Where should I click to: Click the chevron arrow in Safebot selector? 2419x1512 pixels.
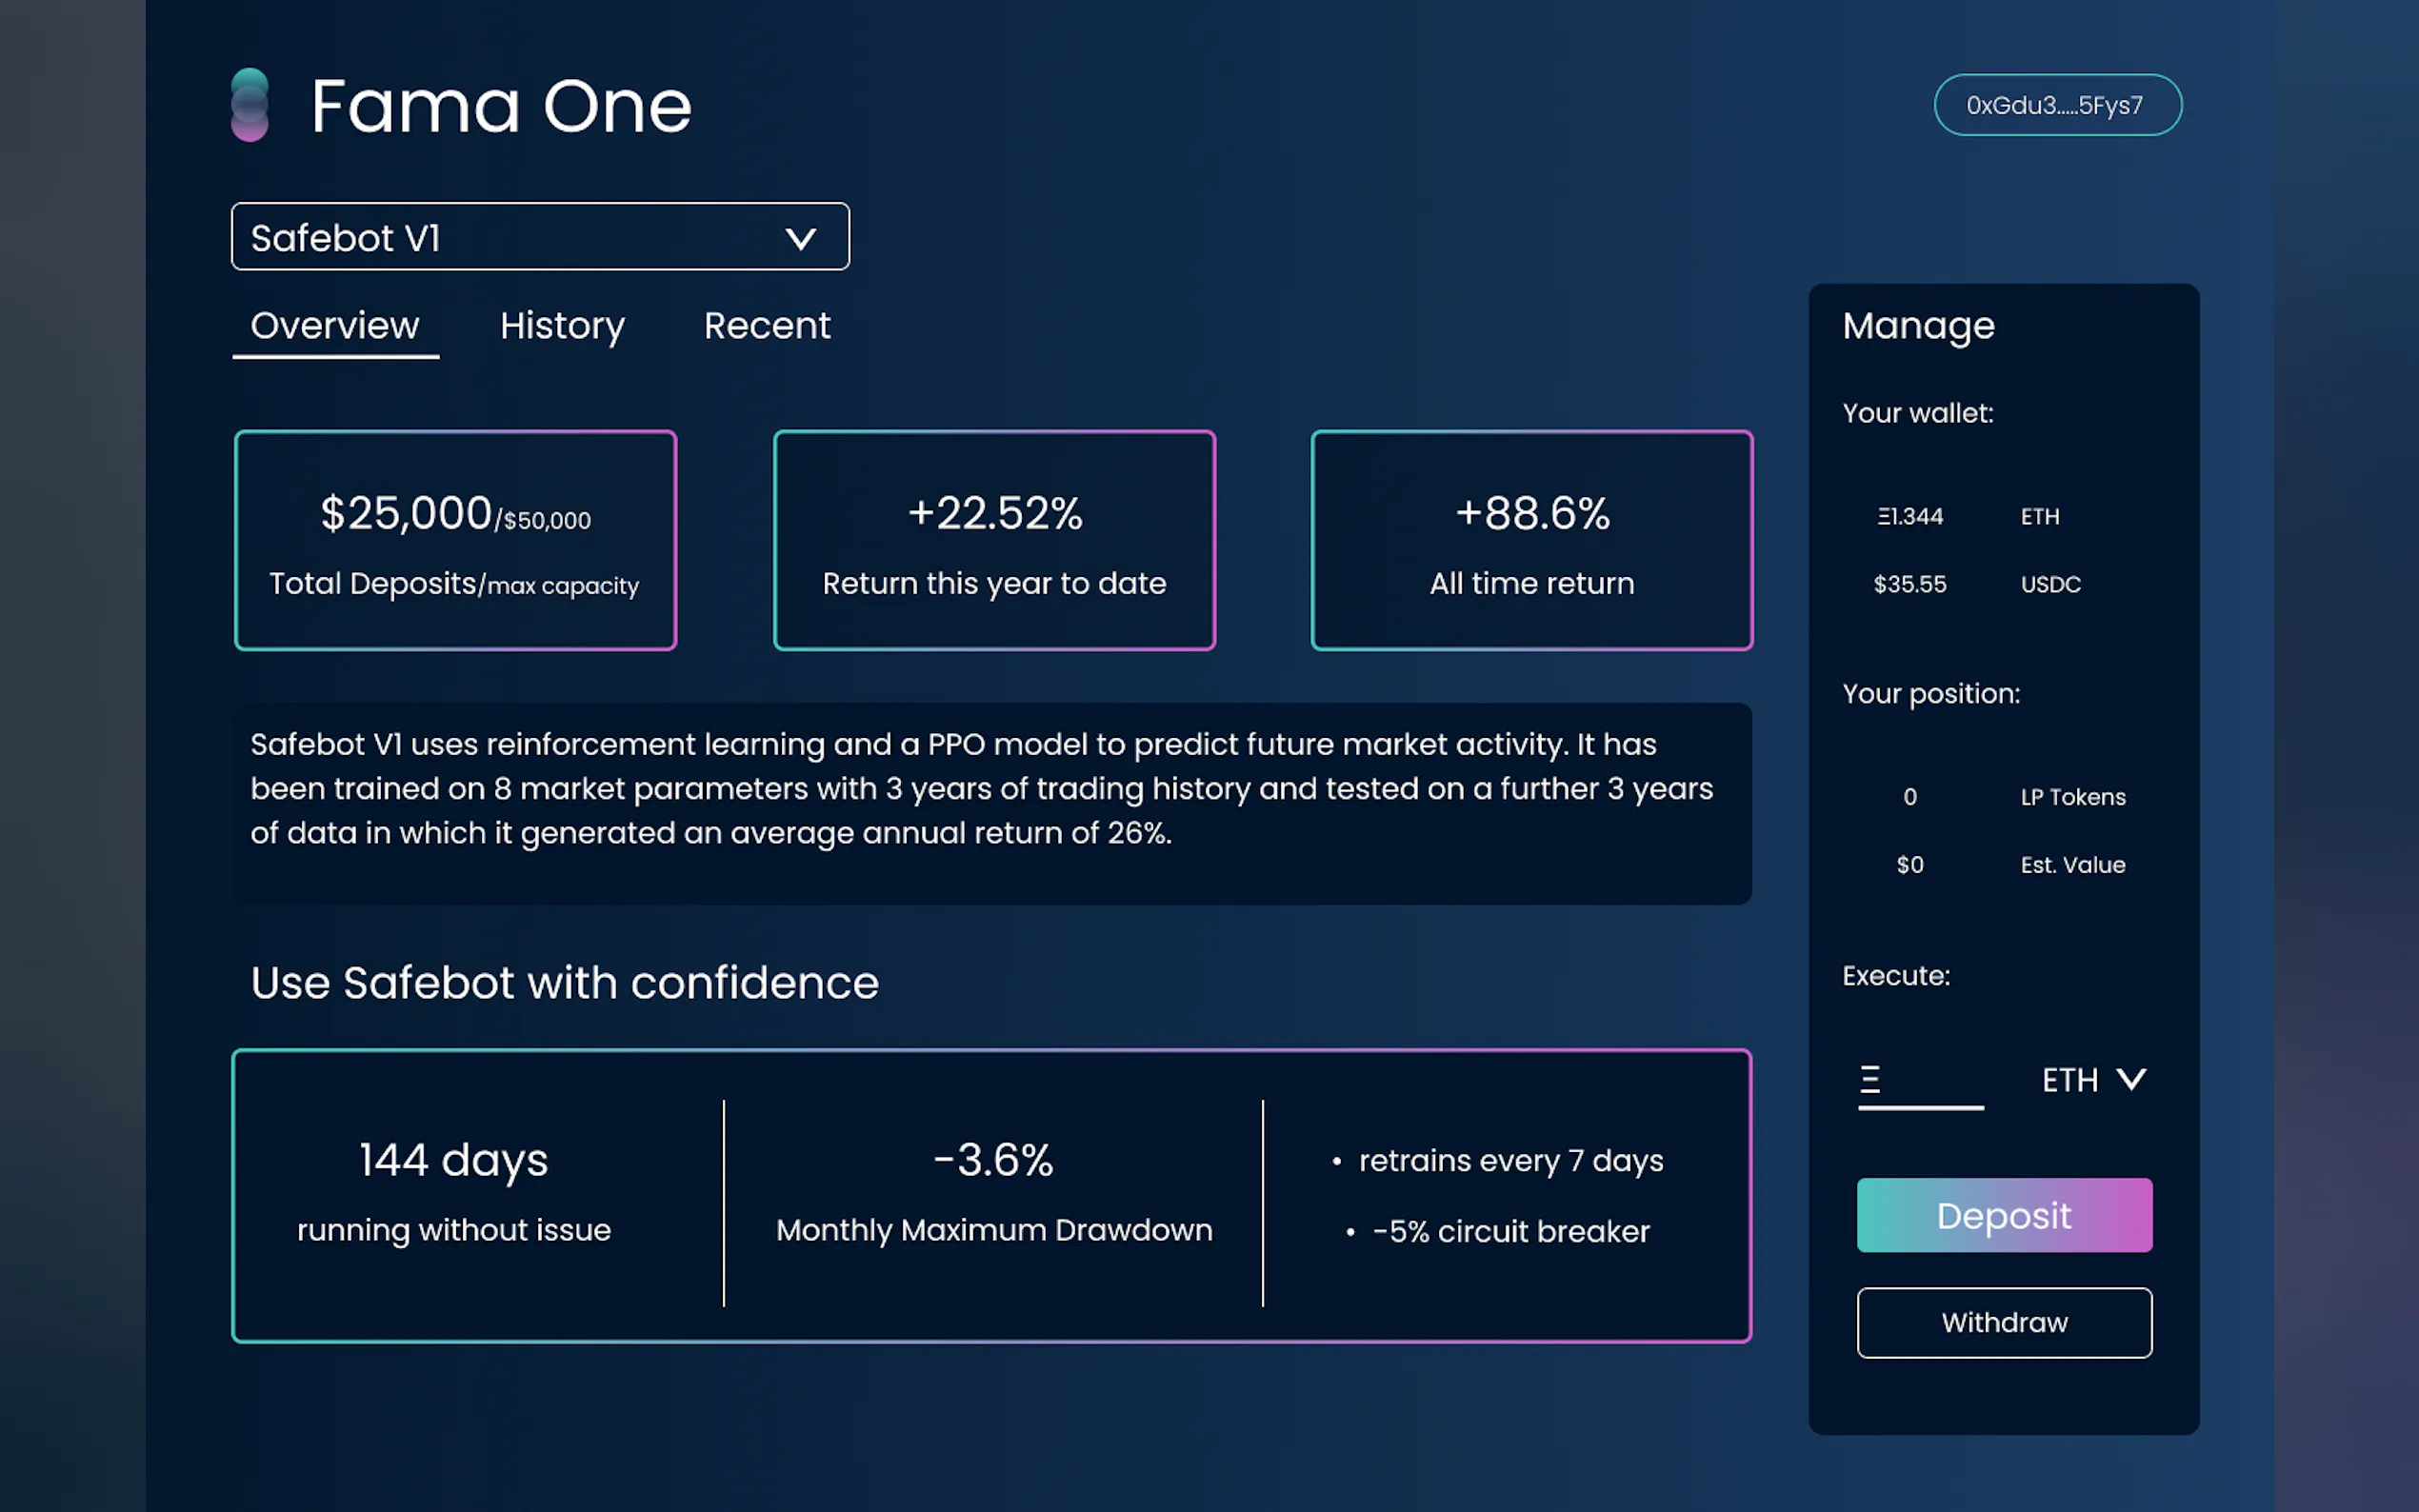800,238
